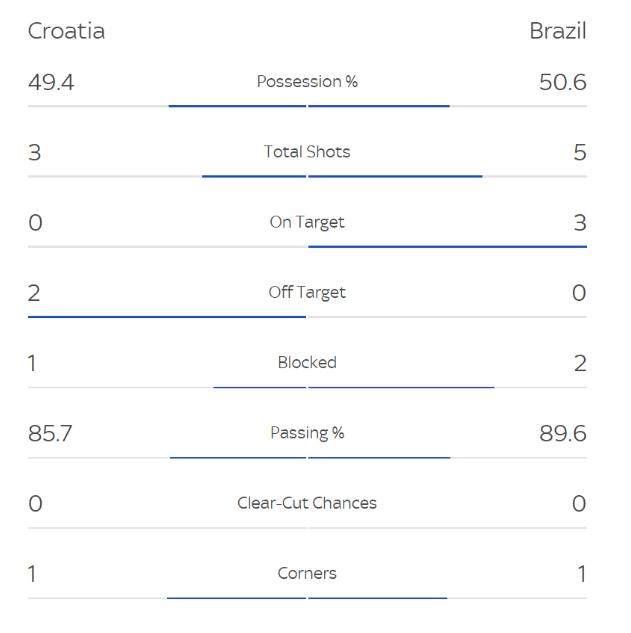Click Brazil's 50.6 possession value

(562, 82)
